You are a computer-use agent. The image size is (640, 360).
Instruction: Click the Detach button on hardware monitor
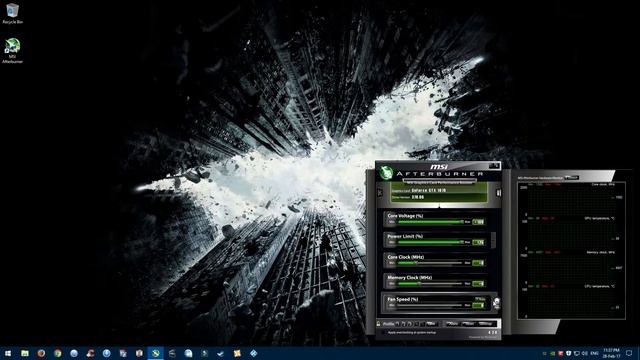(572, 178)
